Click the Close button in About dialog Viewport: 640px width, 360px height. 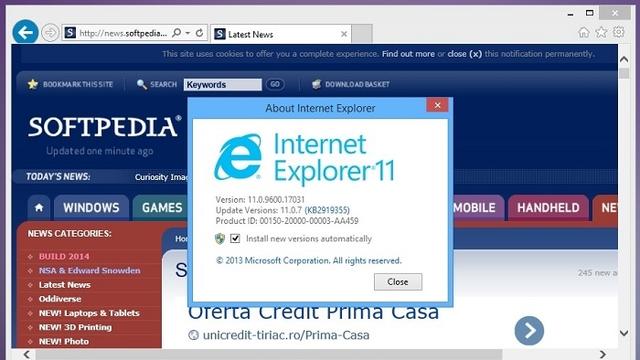[398, 282]
